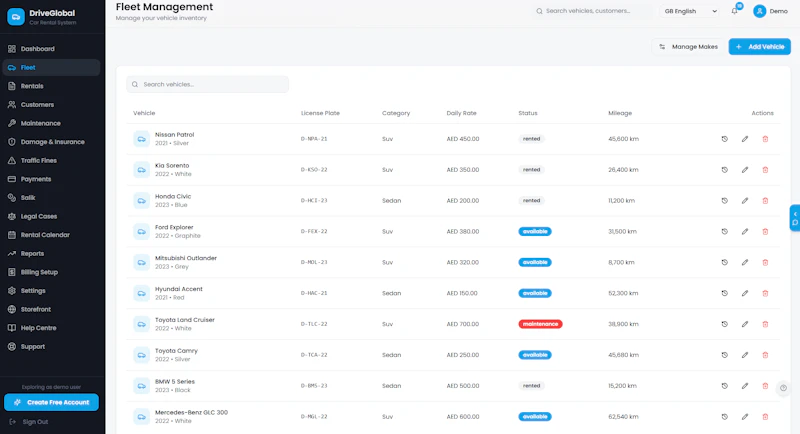Open the notifications bell
The width and height of the screenshot is (800, 434).
[735, 11]
